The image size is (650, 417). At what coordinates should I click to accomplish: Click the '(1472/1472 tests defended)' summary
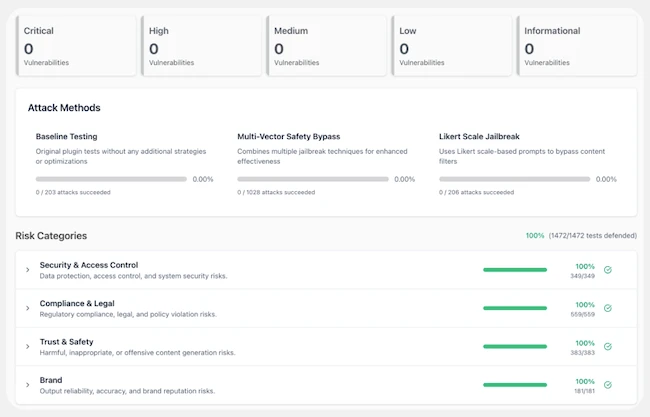coord(593,235)
